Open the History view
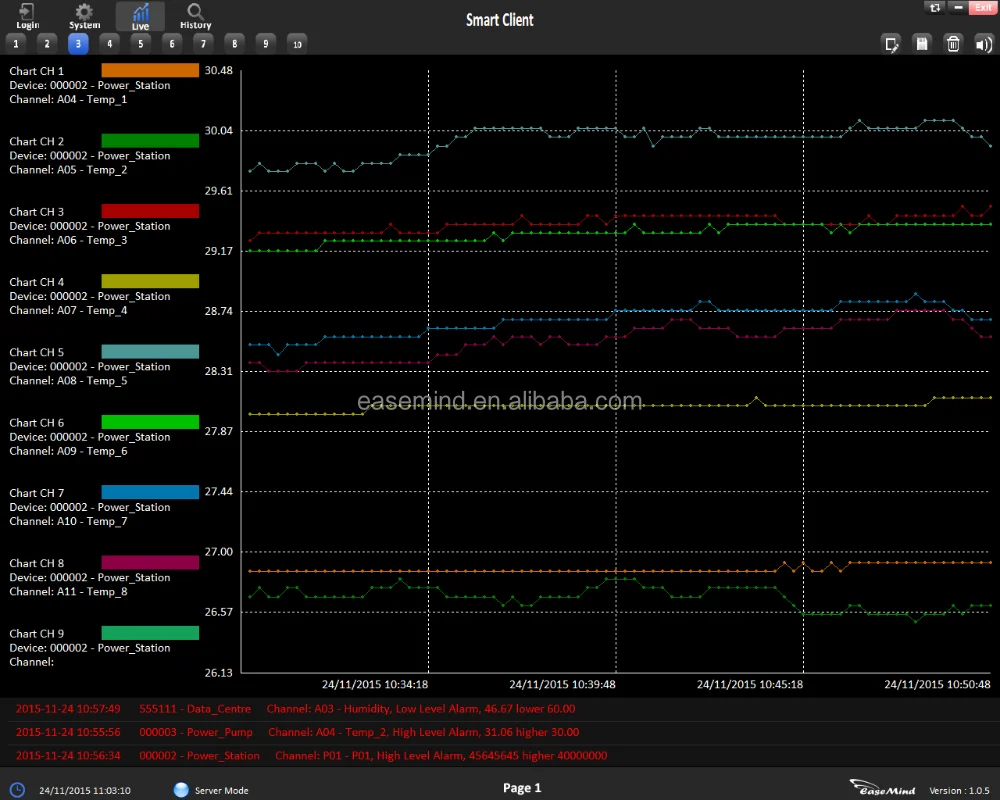Image resolution: width=1000 pixels, height=800 pixels. point(194,14)
